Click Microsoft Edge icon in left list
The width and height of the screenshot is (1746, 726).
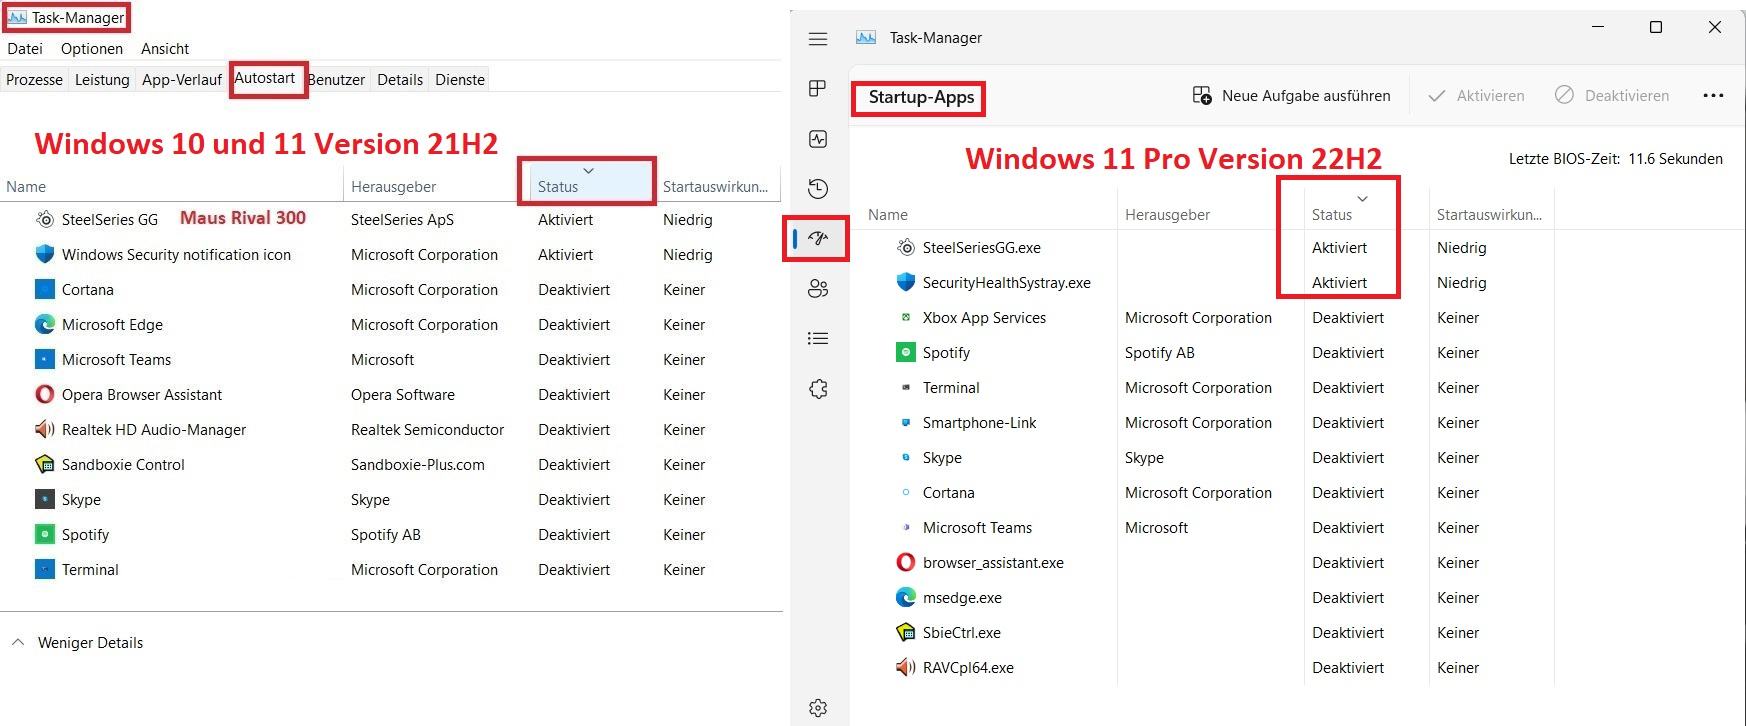45,324
